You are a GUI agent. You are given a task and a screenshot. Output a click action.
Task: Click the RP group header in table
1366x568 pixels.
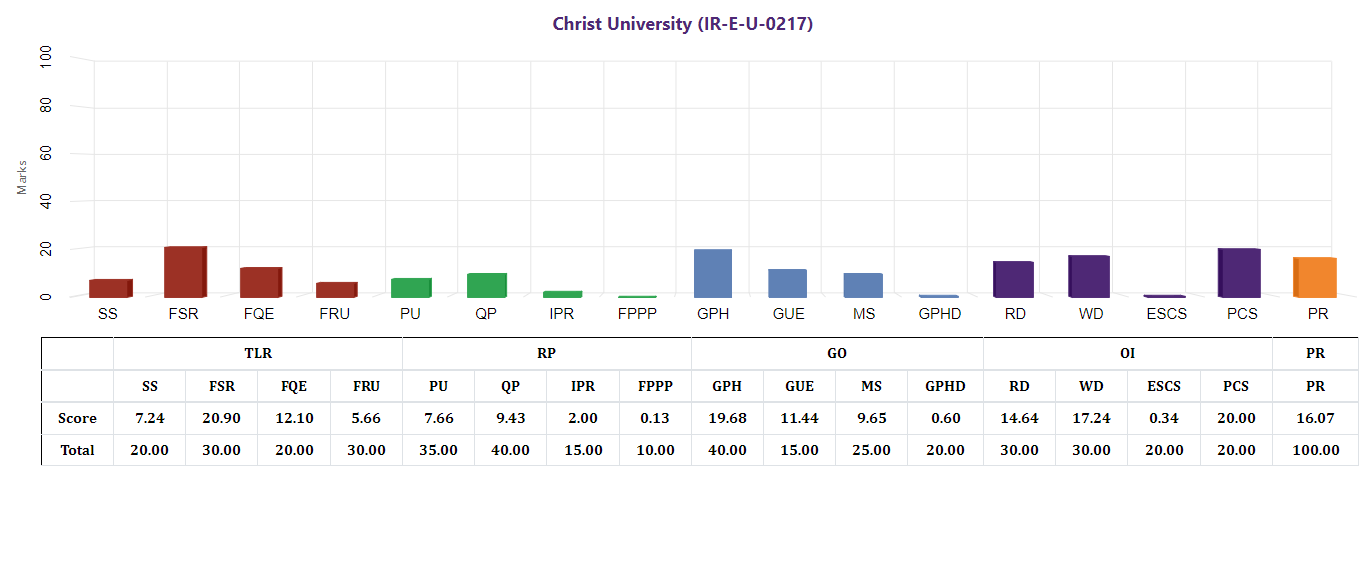546,354
